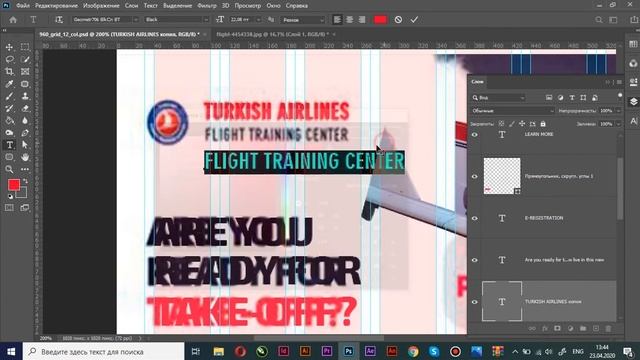The width and height of the screenshot is (640, 360).
Task: Open the Файл menu
Action: pos(23,6)
